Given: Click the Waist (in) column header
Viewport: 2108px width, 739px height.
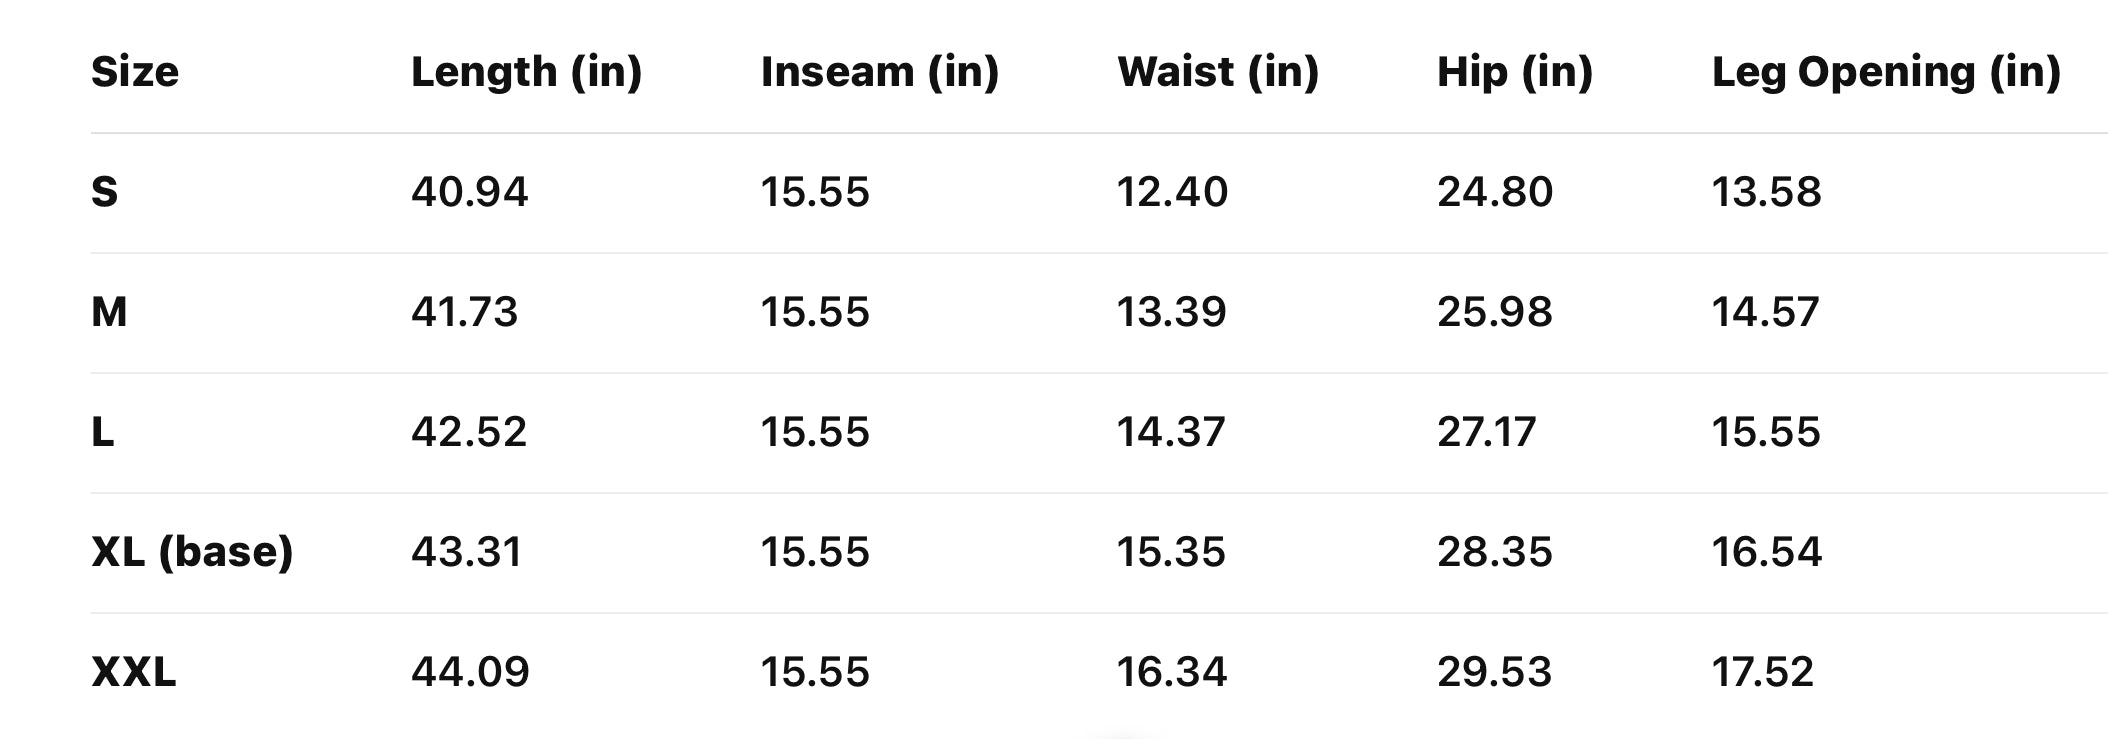Looking at the screenshot, I should [x=1217, y=72].
